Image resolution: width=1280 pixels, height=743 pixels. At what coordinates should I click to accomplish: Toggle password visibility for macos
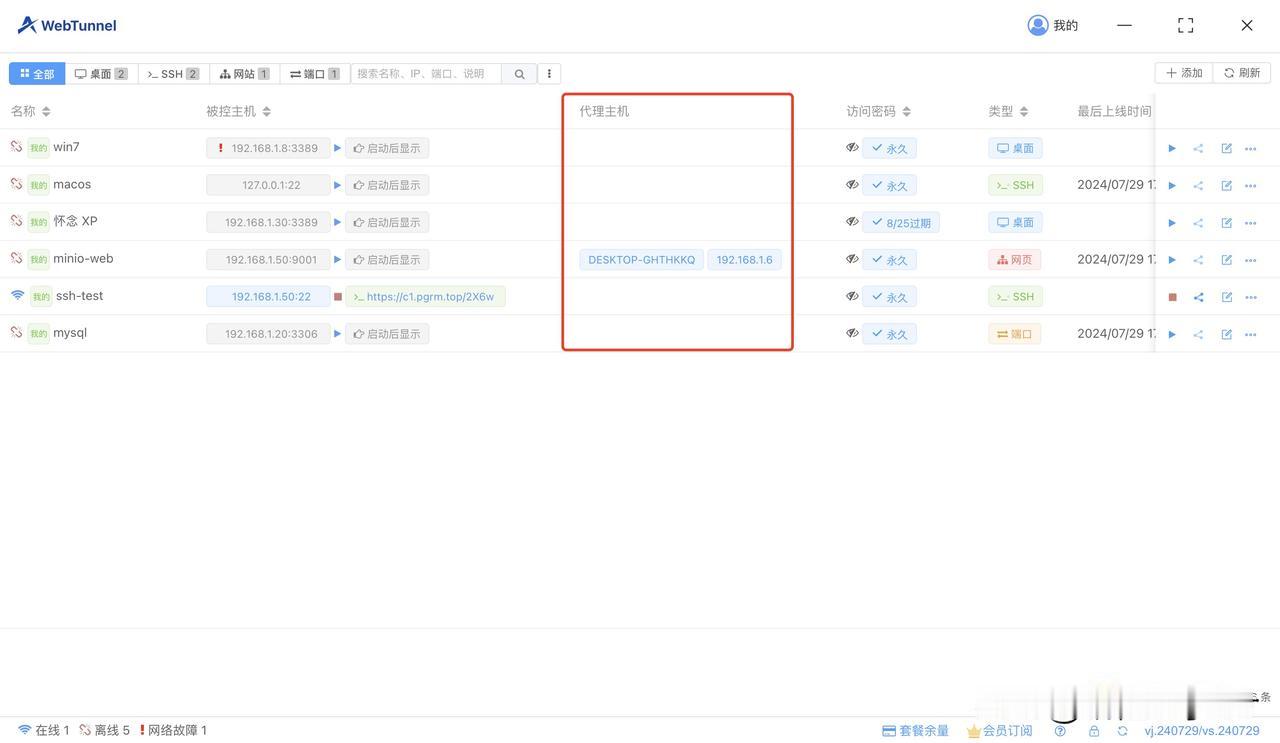point(852,185)
